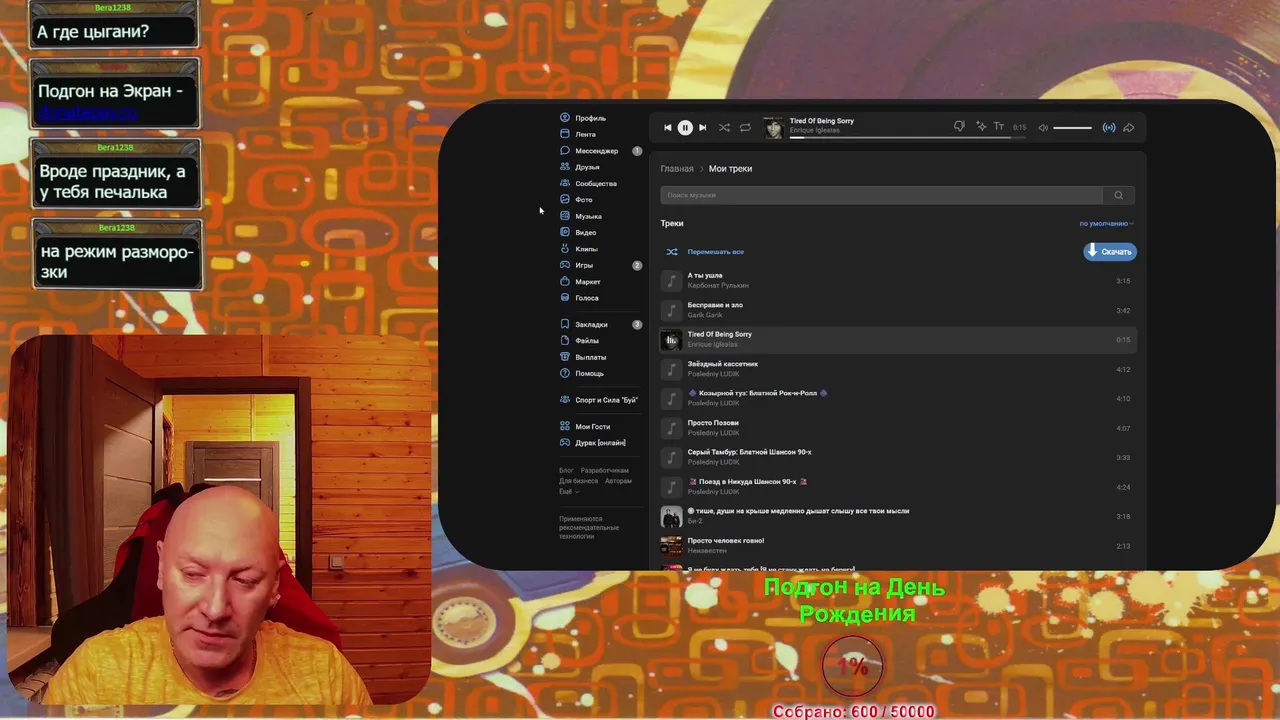Go to the Друзья section
Viewport: 1280px width, 720px height.
tap(581, 167)
